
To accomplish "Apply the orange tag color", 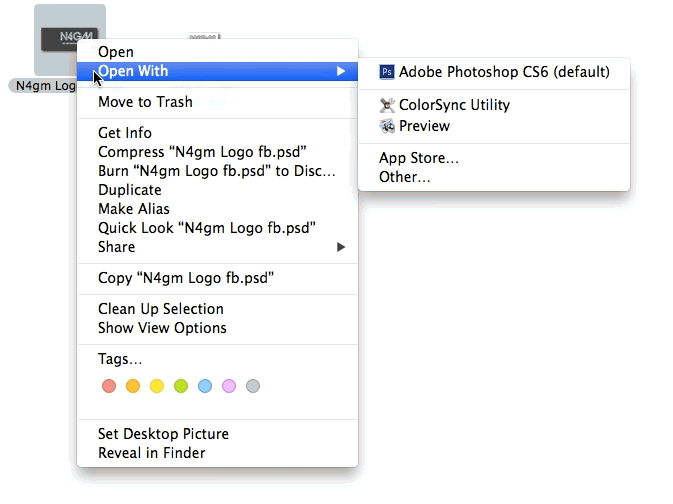I will tap(133, 386).
